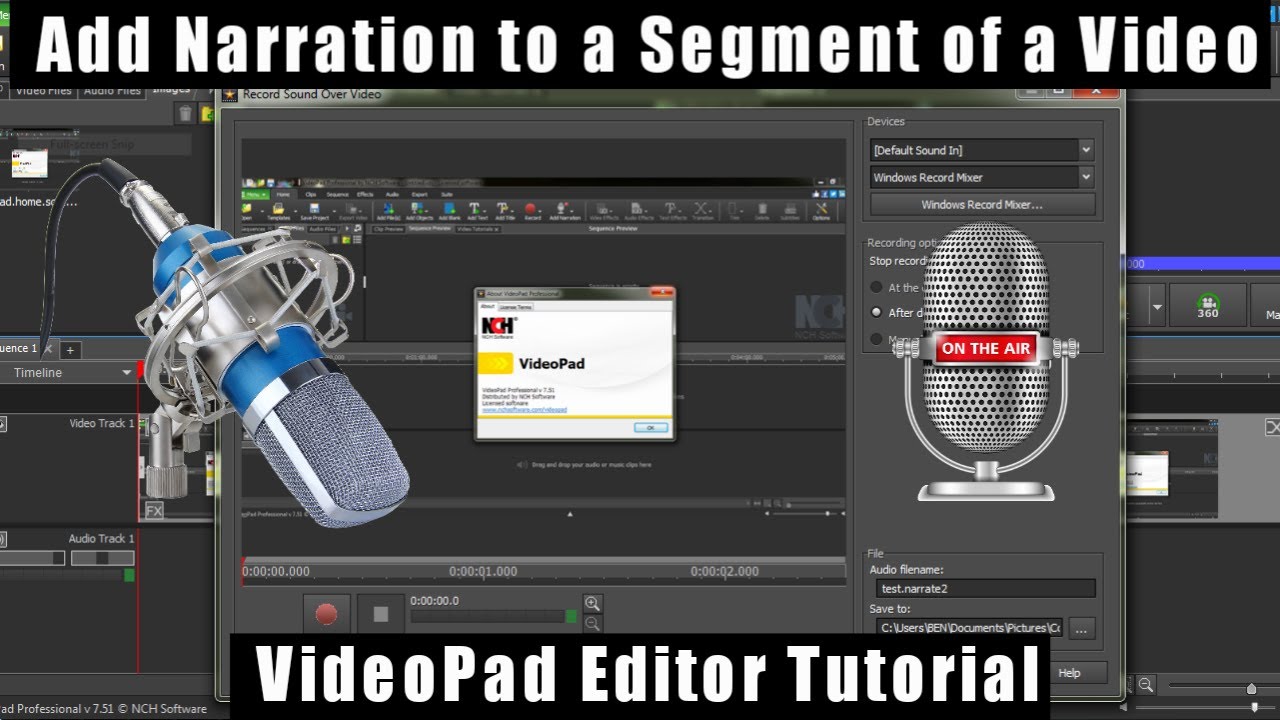Click the Save to folder path field
Screen dimensions: 1280x720
(969, 628)
